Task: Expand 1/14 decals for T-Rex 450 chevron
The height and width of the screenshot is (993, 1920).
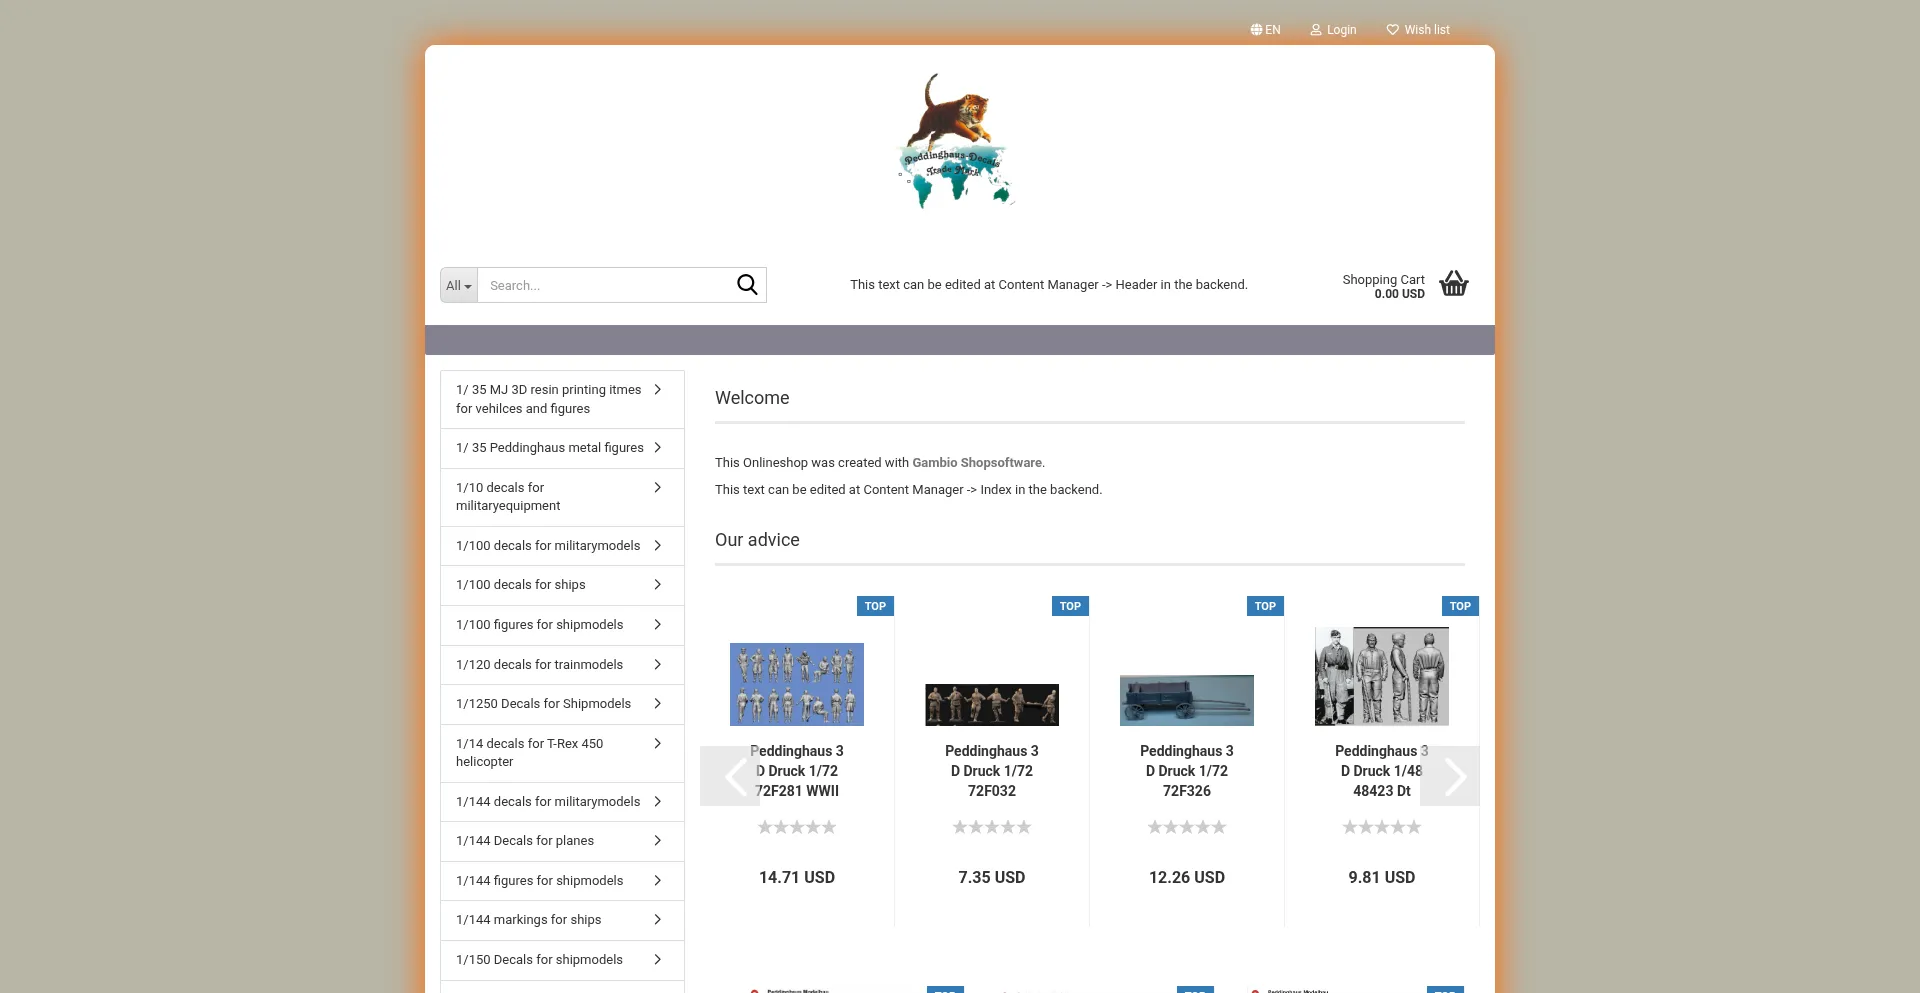Action: (x=657, y=744)
